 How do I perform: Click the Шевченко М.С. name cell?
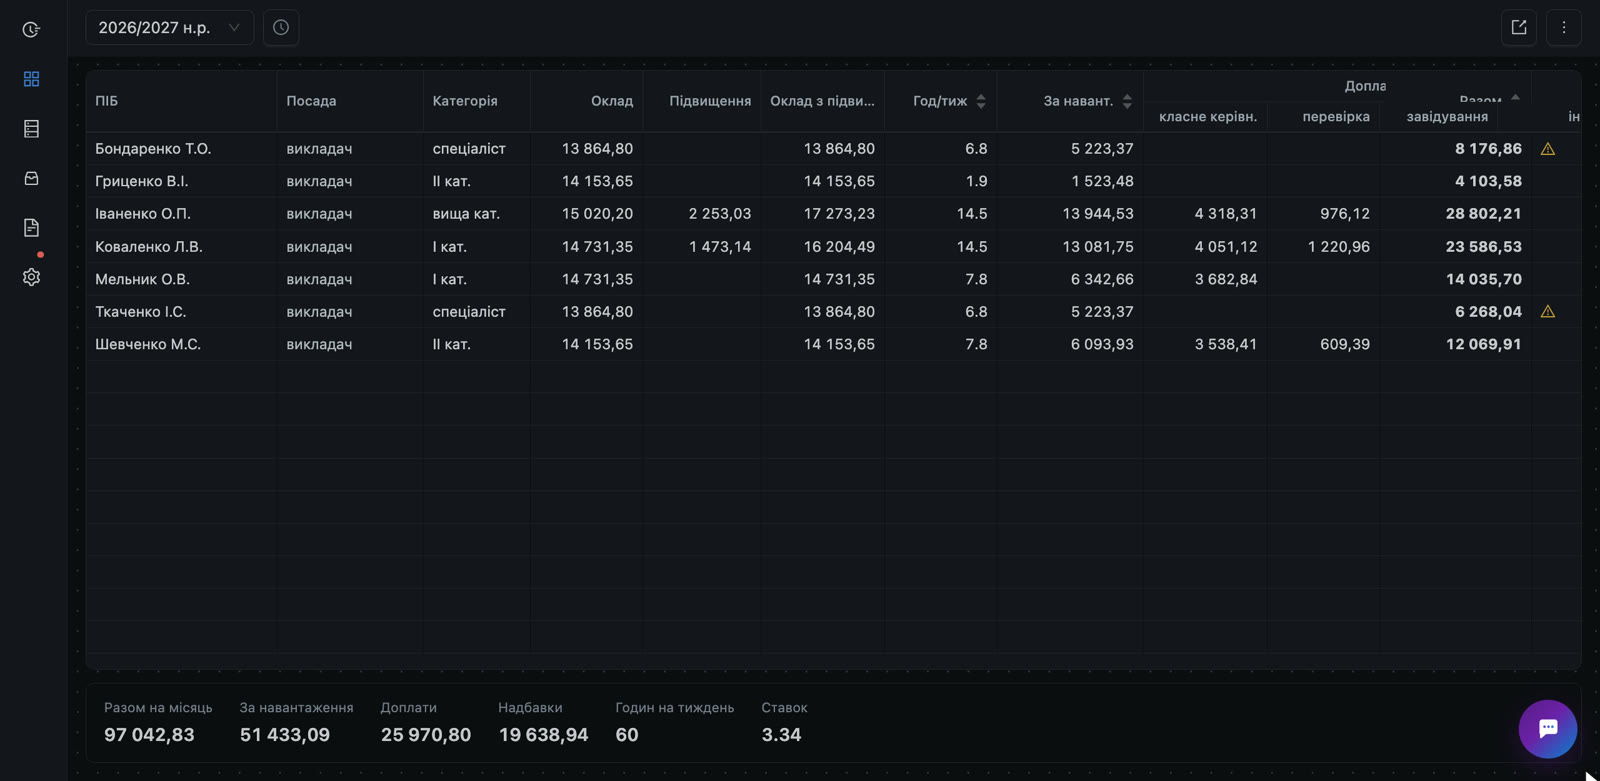148,344
